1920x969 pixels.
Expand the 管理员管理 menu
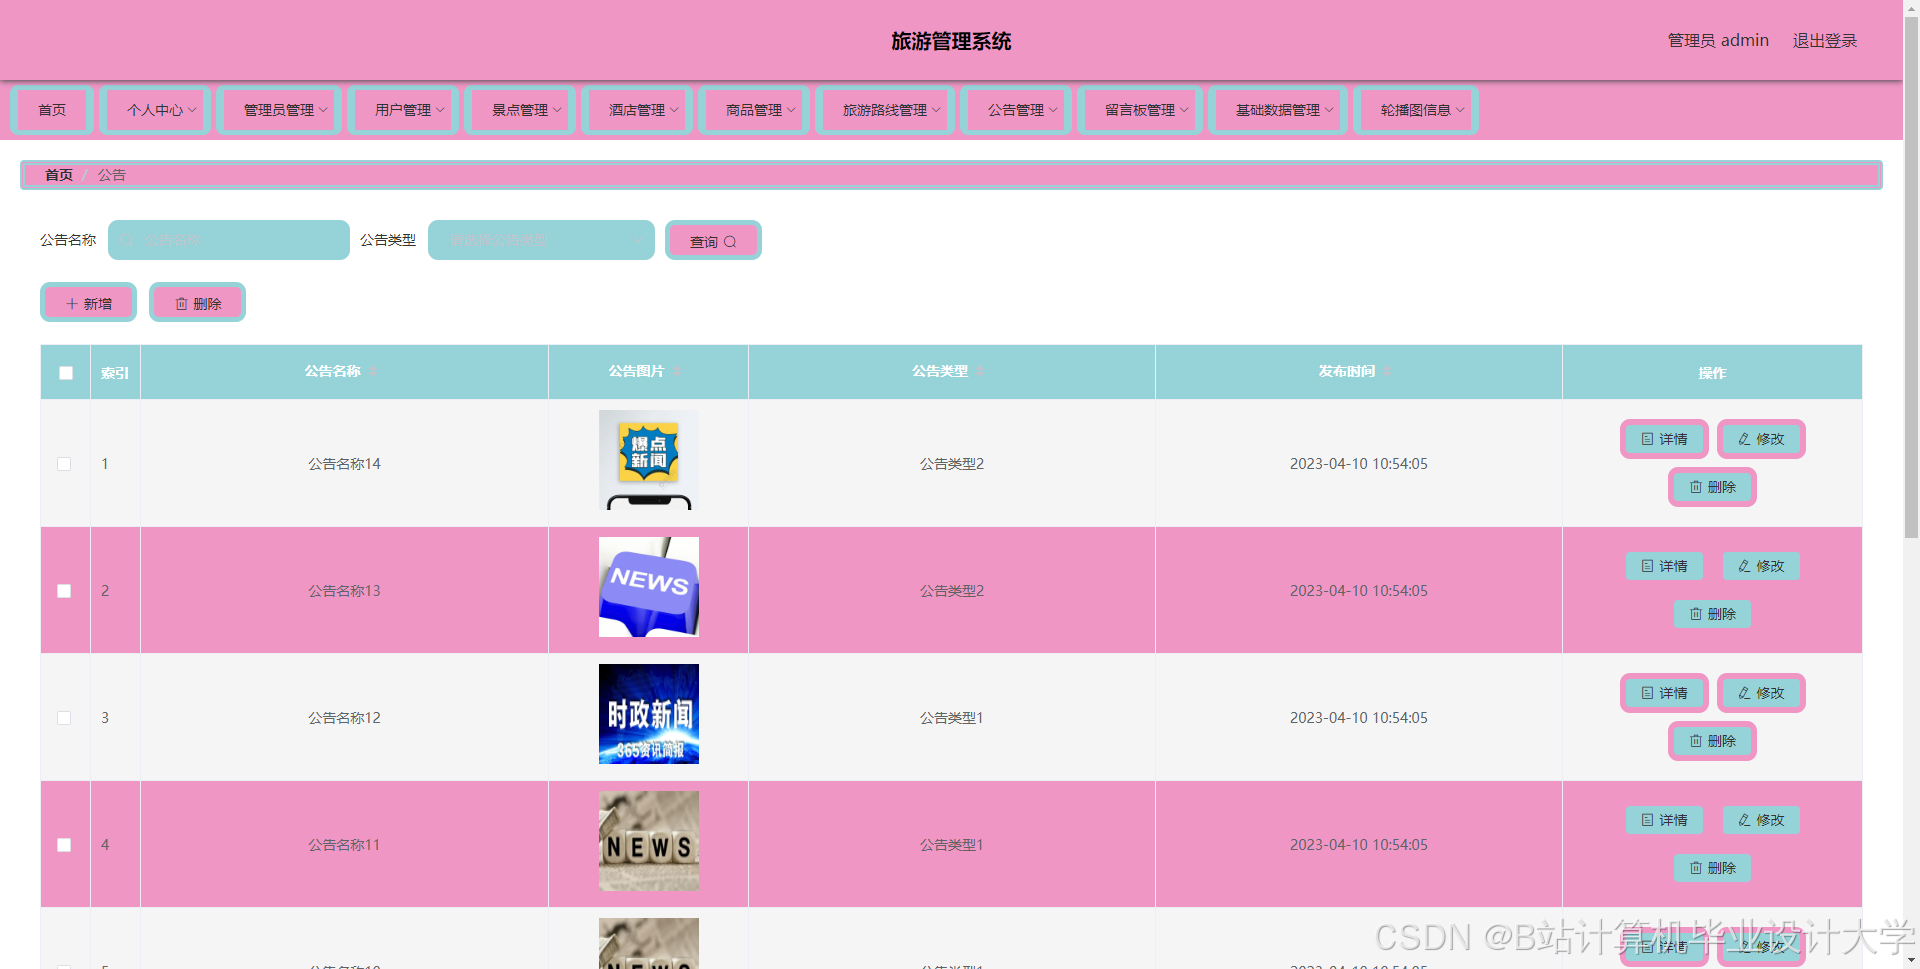(x=279, y=110)
